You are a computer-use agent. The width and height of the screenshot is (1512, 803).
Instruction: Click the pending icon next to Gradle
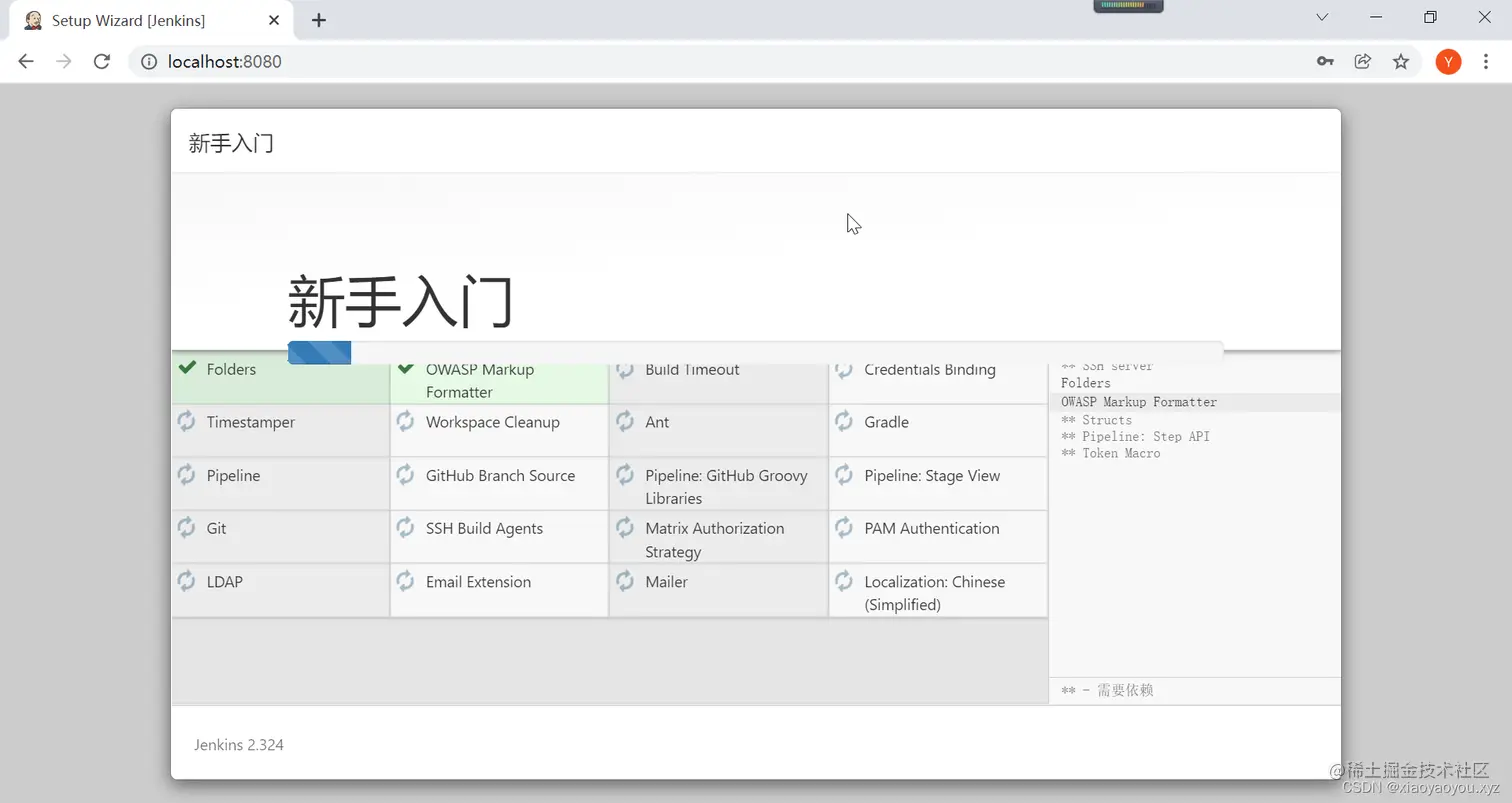click(844, 421)
